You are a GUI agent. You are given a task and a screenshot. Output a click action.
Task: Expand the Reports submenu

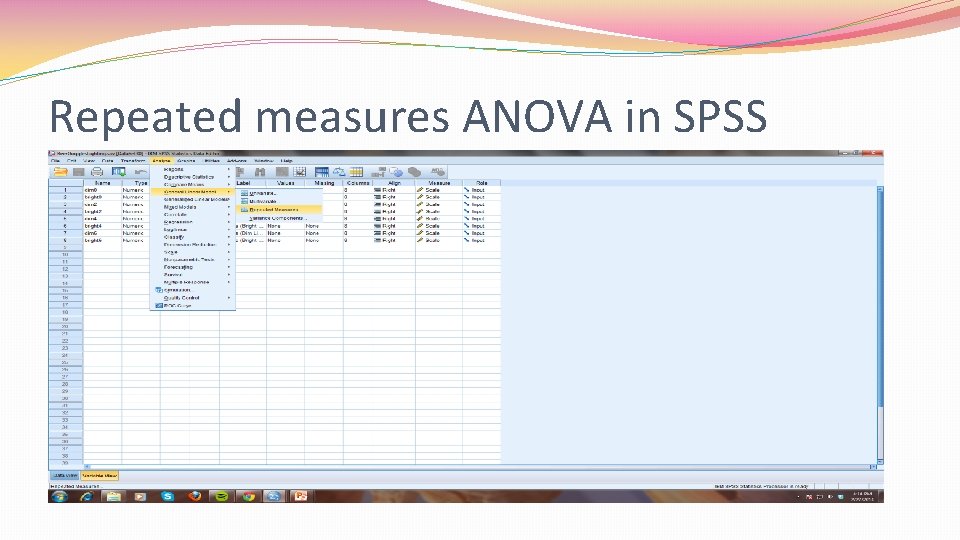point(192,169)
